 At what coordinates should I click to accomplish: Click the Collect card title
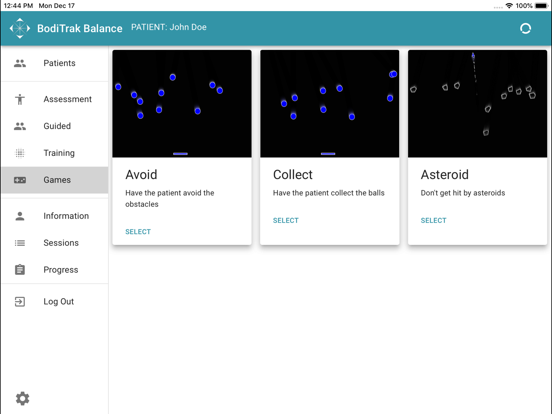click(293, 175)
